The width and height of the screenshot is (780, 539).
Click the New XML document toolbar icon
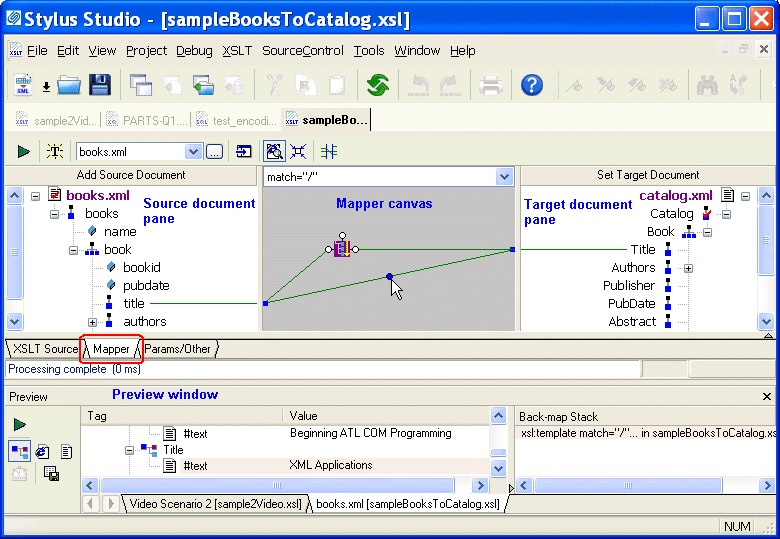coord(23,85)
